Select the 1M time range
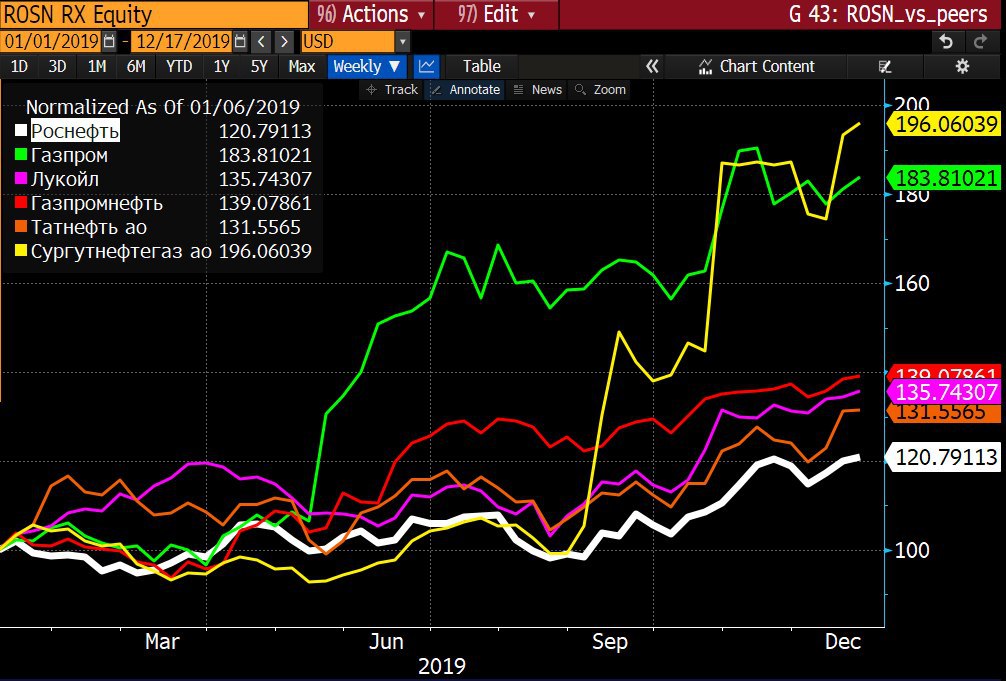 click(97, 66)
